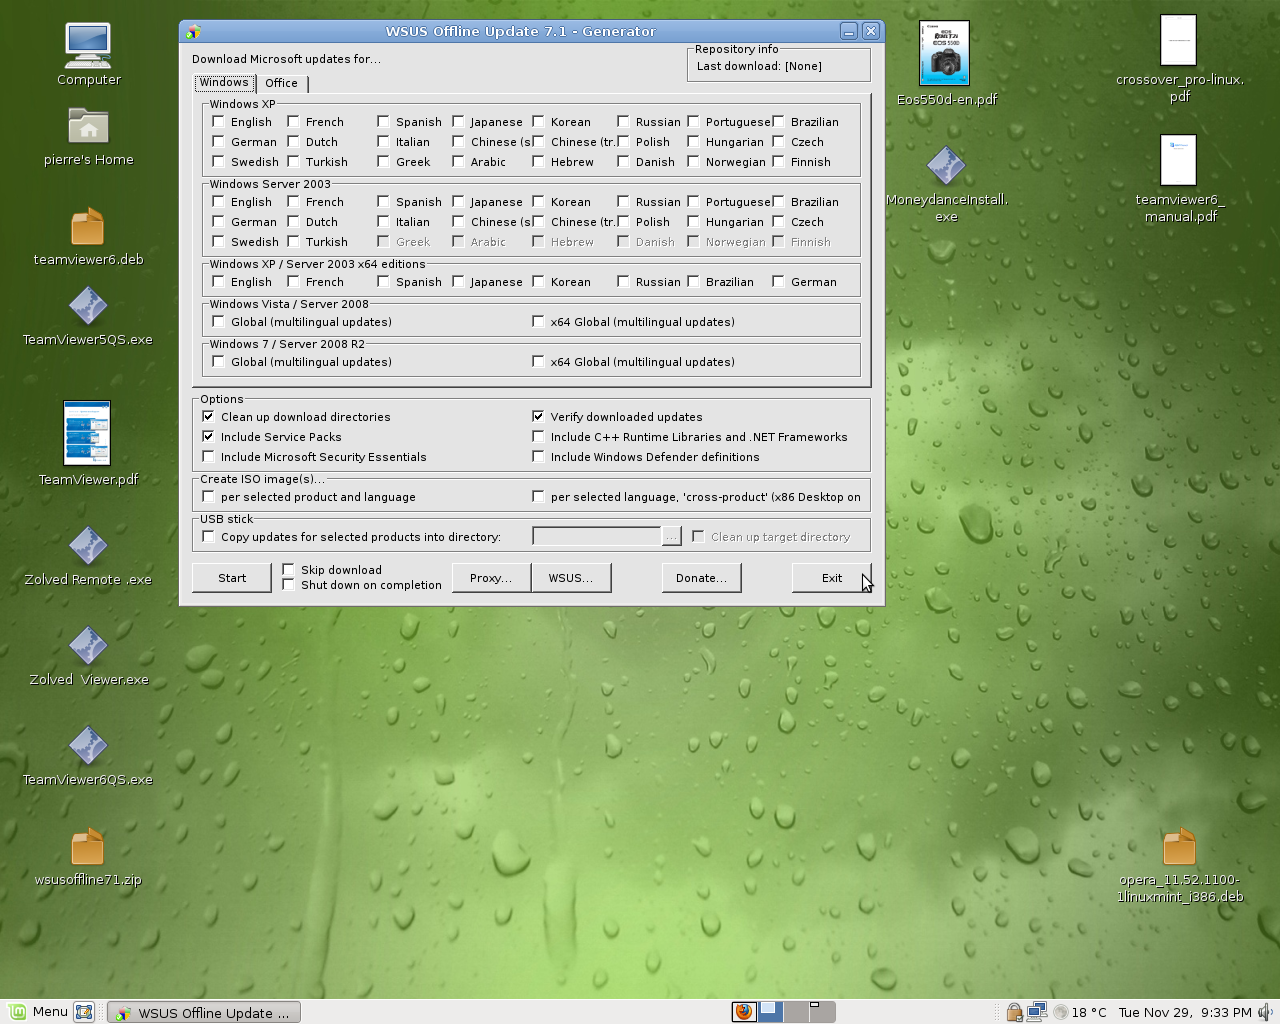Viewport: 1280px width, 1024px height.
Task: Check Windows XP Finnish checkbox
Action: [x=778, y=161]
